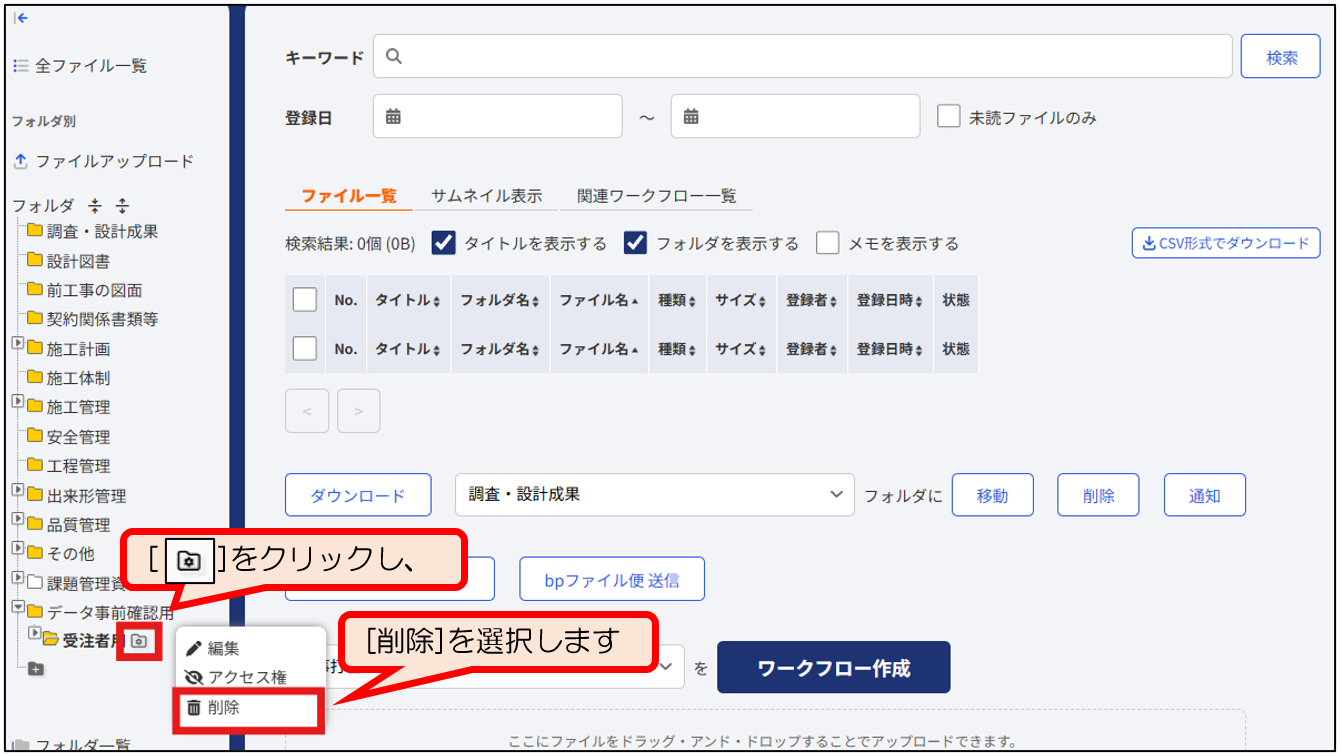Click the 検索 button
The width and height of the screenshot is (1342, 756).
[1281, 56]
